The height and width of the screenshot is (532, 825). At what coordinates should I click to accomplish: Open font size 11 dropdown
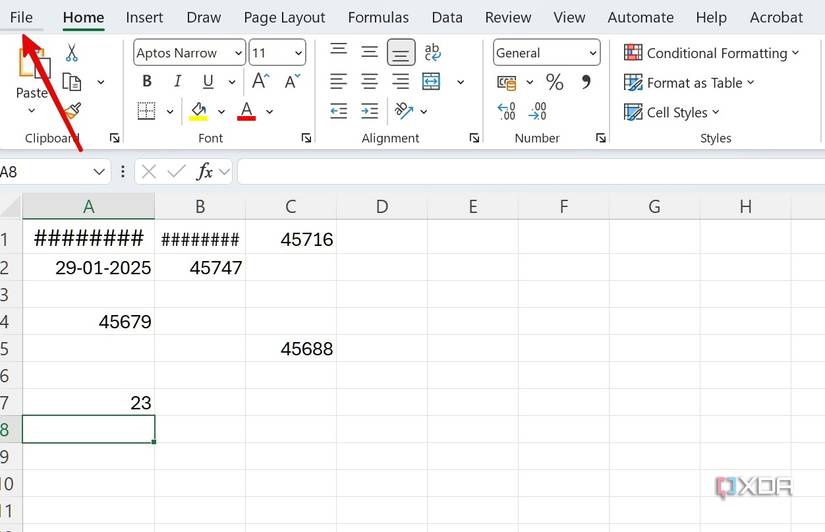point(298,53)
